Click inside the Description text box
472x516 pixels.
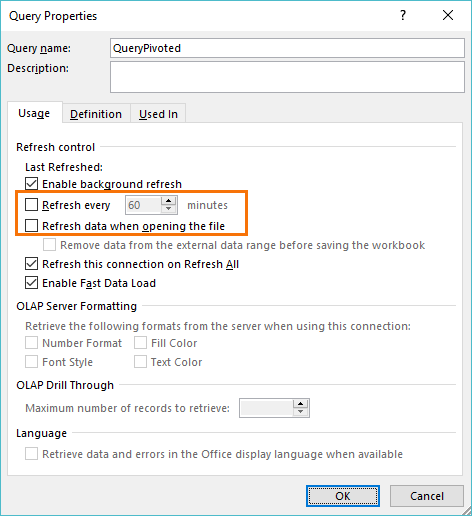(x=287, y=77)
